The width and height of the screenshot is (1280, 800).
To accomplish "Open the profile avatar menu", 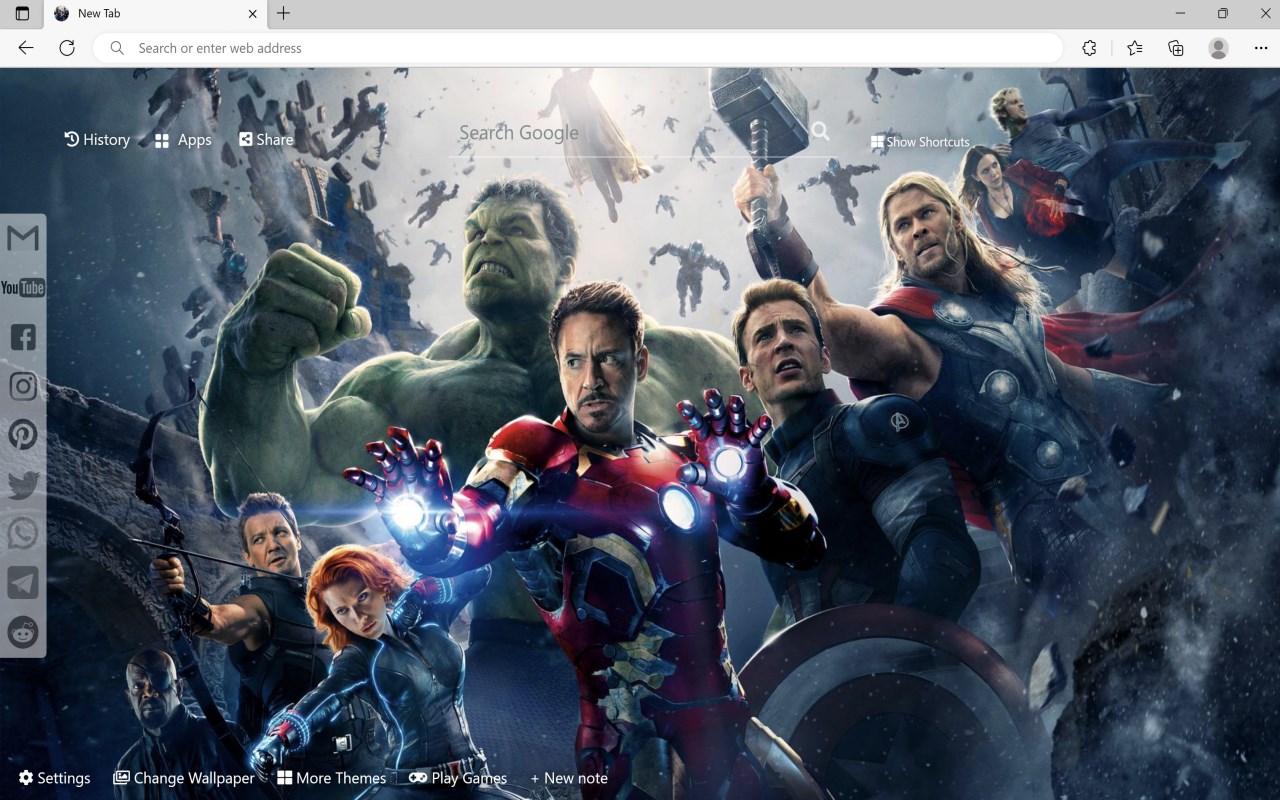I will [1218, 48].
